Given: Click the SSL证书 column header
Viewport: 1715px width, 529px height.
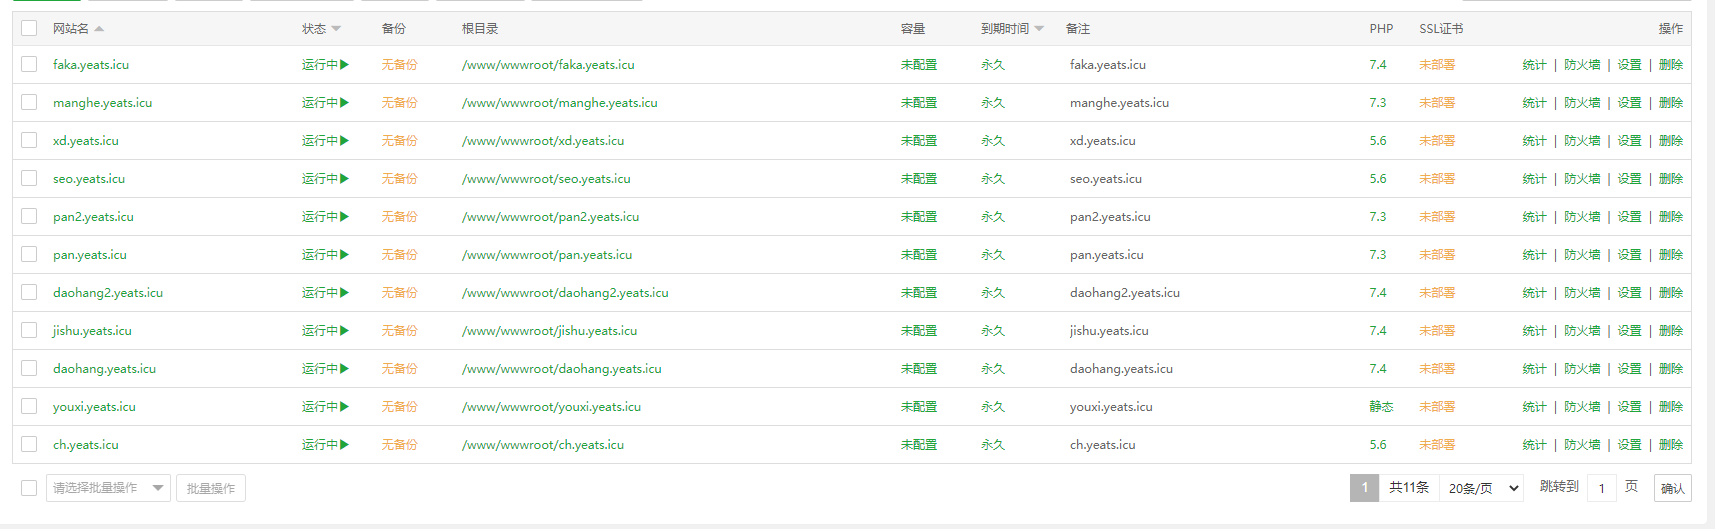Looking at the screenshot, I should [x=1441, y=29].
